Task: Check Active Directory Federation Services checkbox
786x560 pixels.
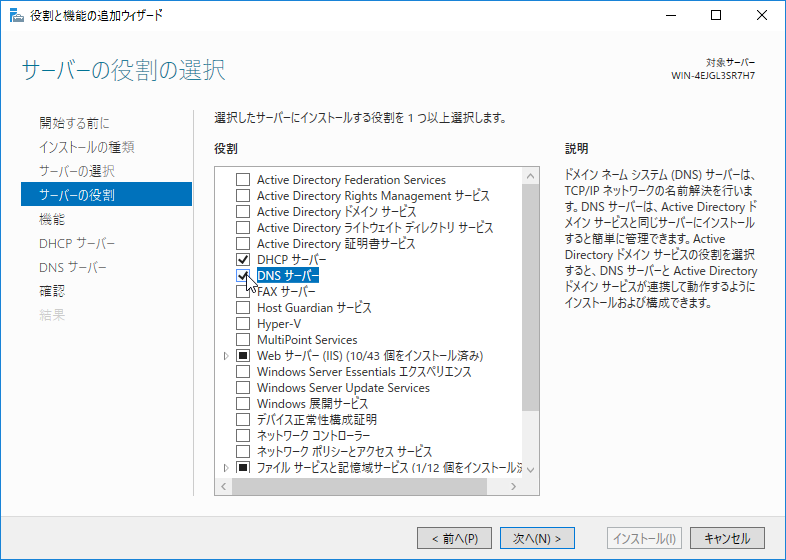Action: point(243,179)
